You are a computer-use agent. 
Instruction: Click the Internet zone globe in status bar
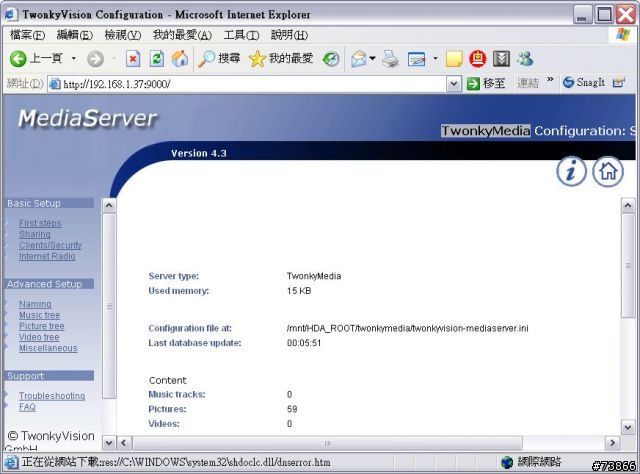507,462
